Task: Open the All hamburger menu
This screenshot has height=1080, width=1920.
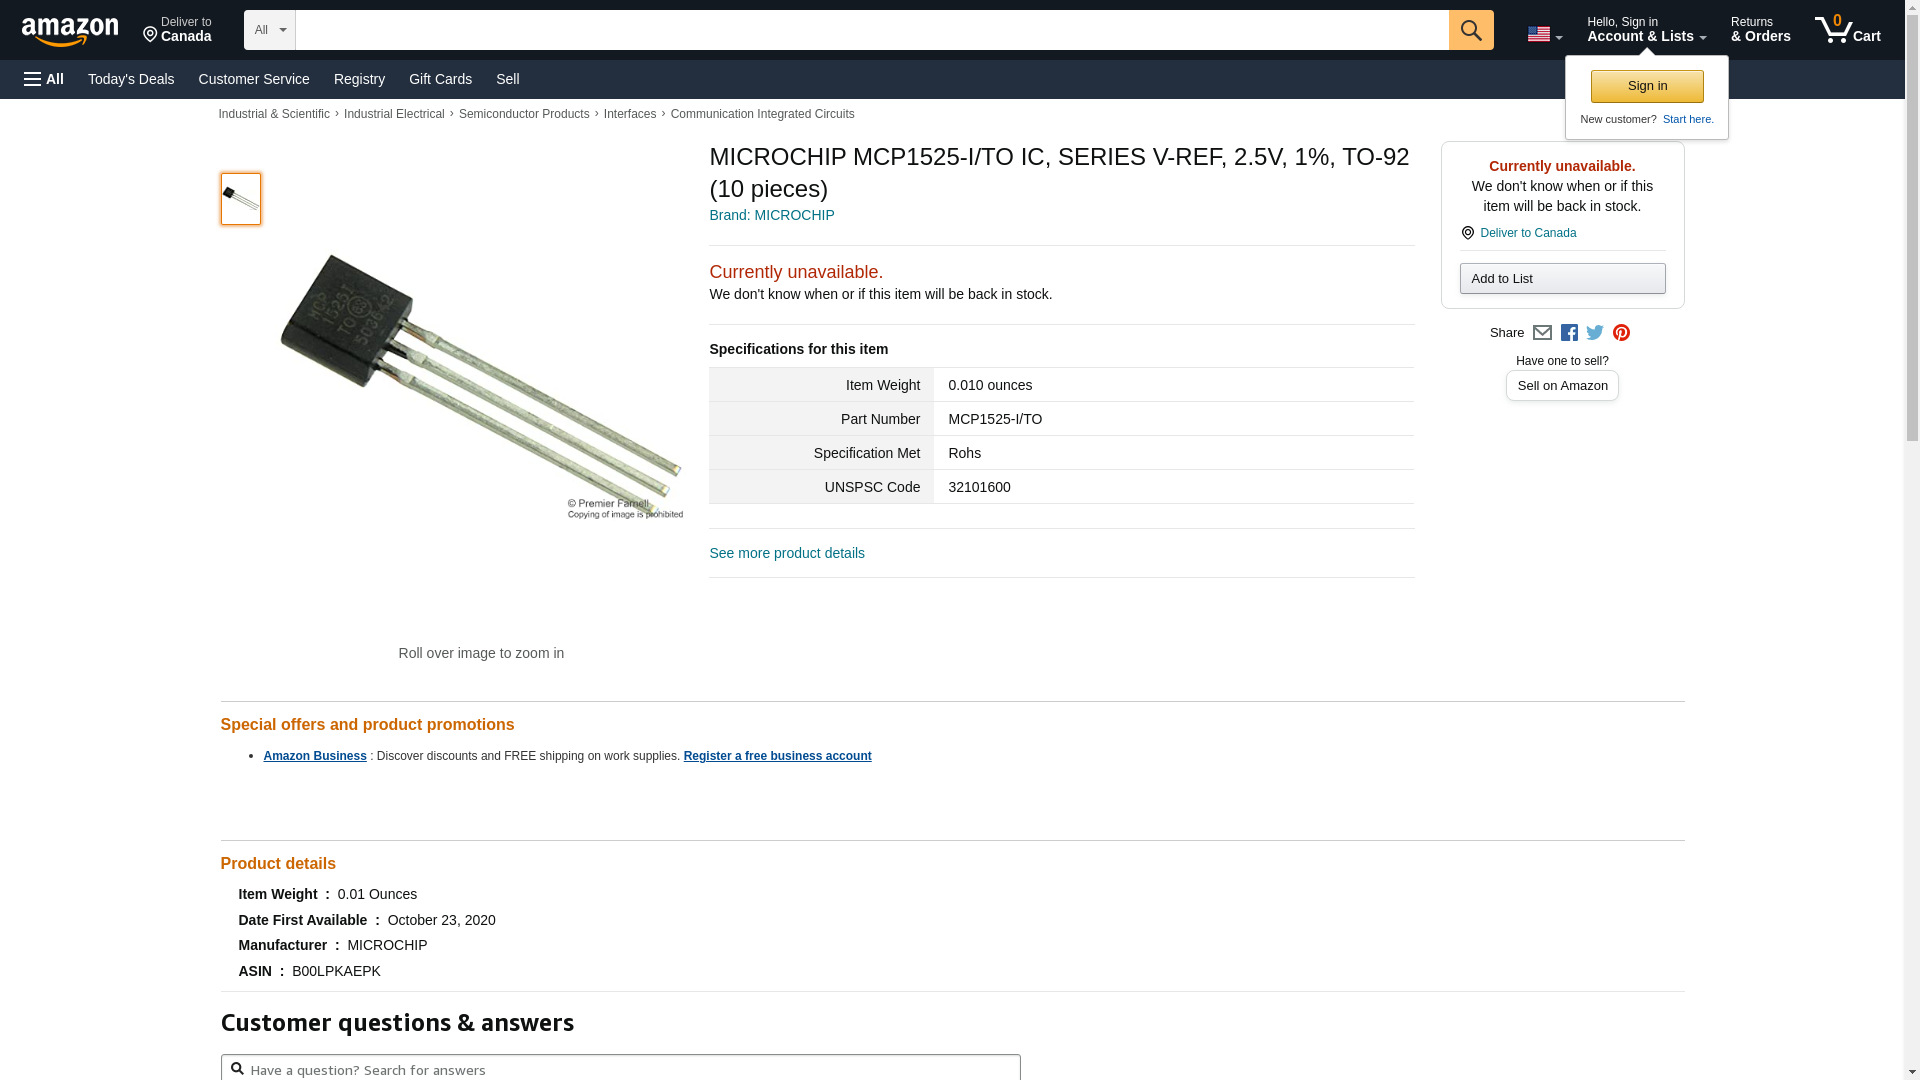Action: pos(44,79)
